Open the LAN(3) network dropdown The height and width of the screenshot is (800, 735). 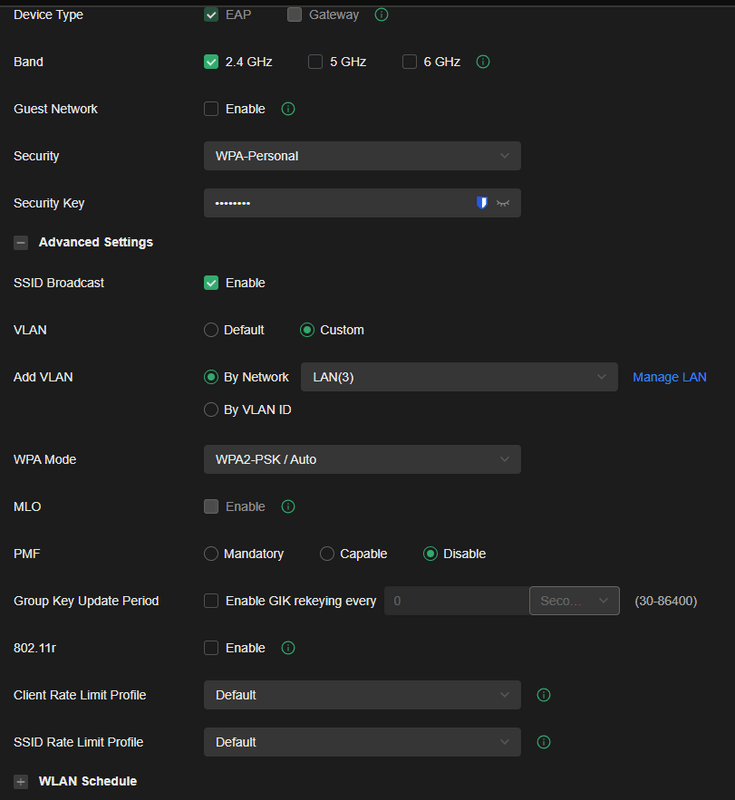click(459, 377)
